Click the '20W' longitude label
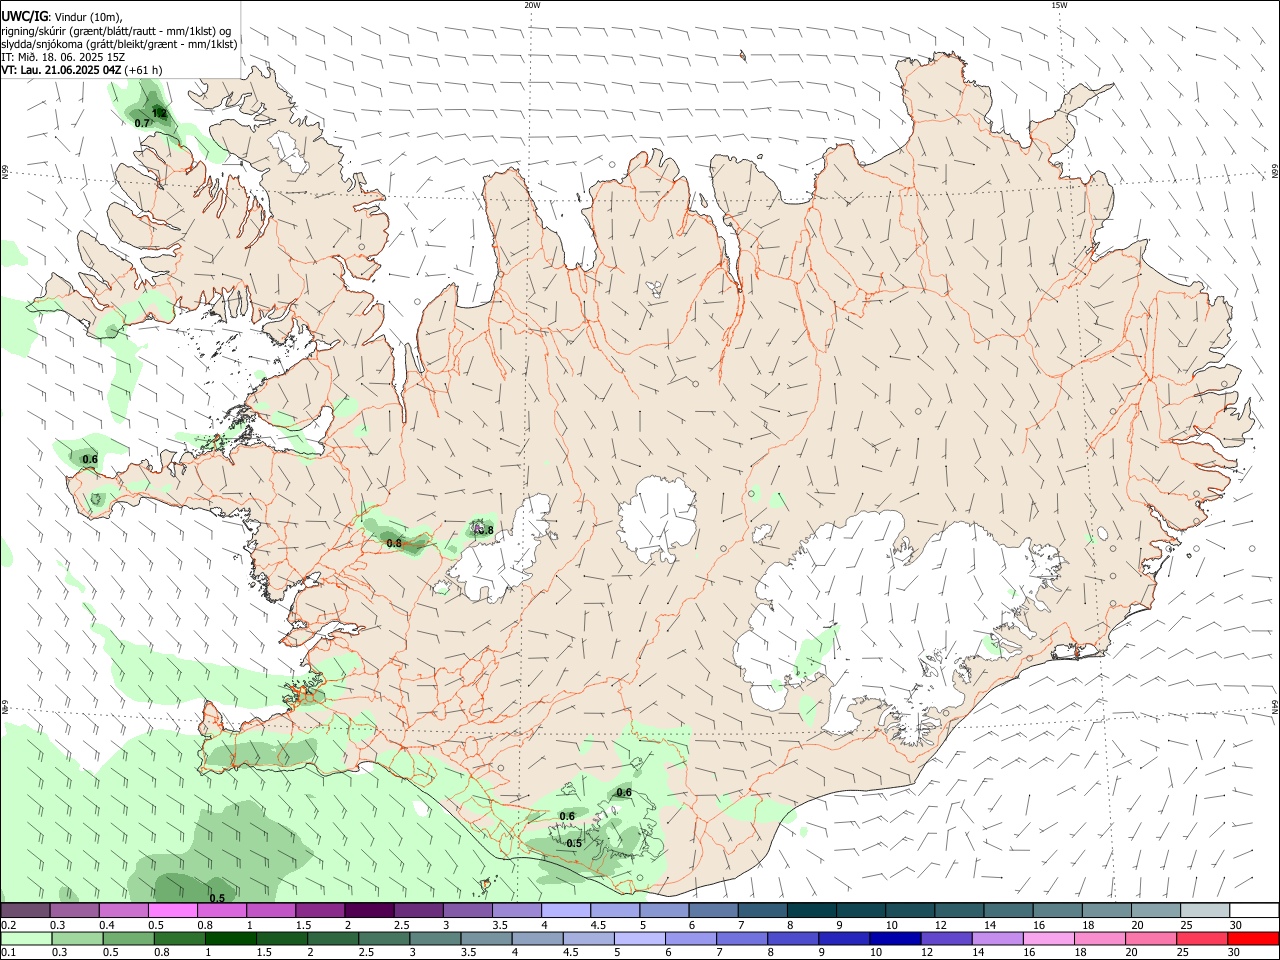 532,5
